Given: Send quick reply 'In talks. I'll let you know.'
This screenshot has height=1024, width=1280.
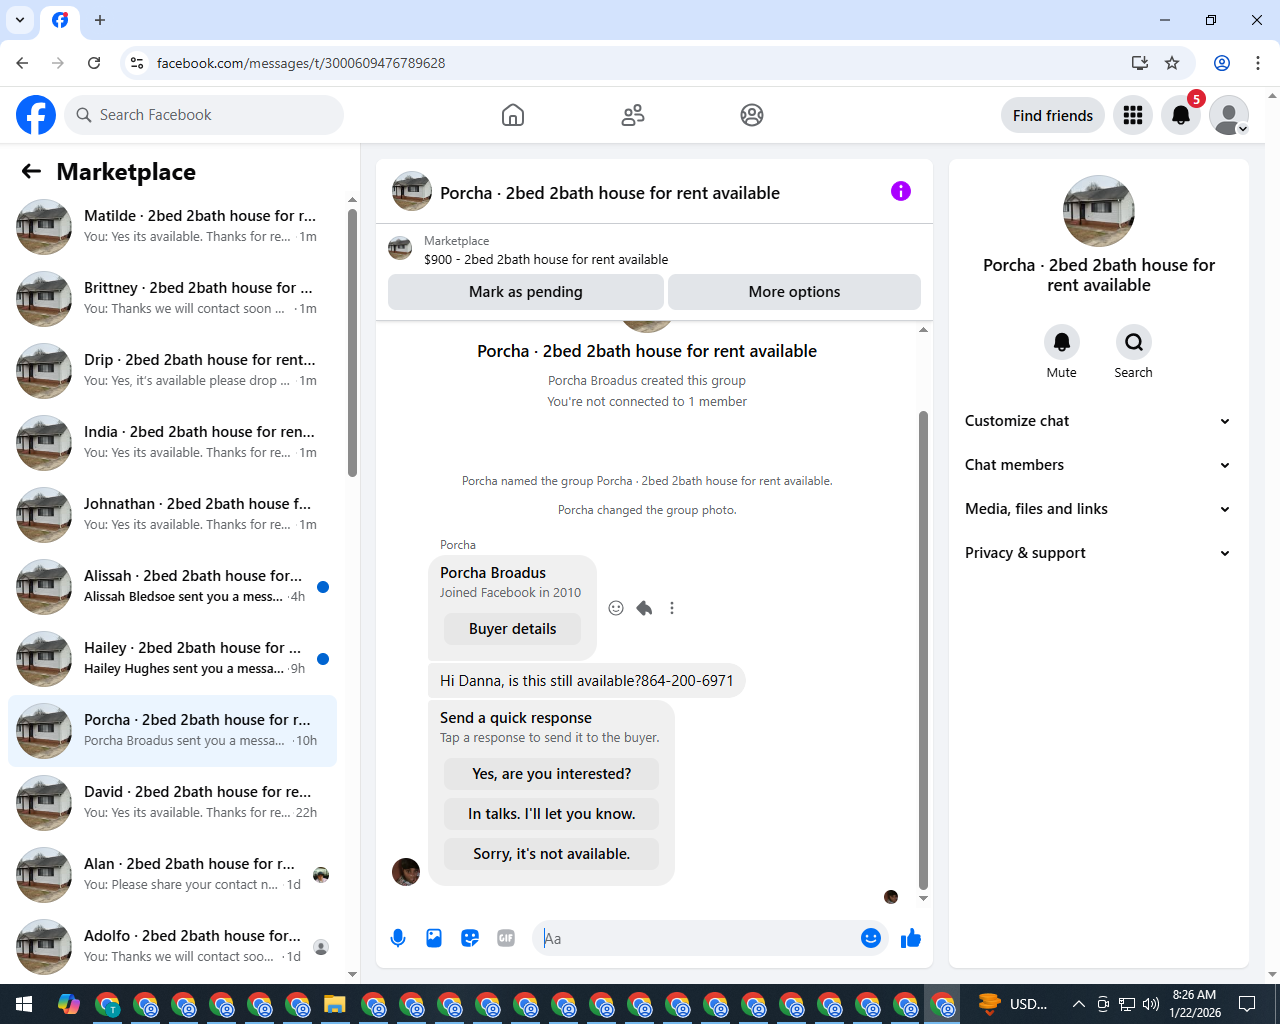Looking at the screenshot, I should (x=551, y=814).
